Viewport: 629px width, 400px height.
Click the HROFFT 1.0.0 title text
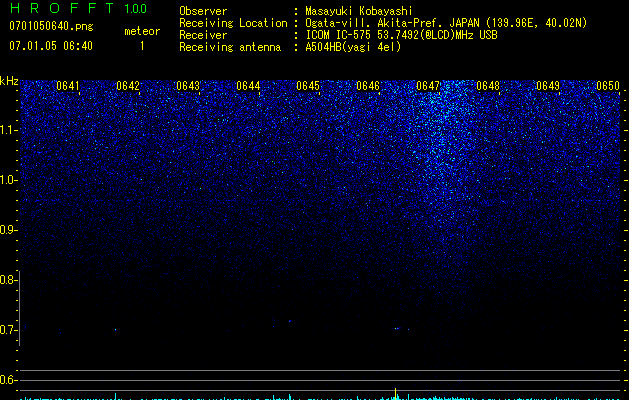(x=78, y=8)
